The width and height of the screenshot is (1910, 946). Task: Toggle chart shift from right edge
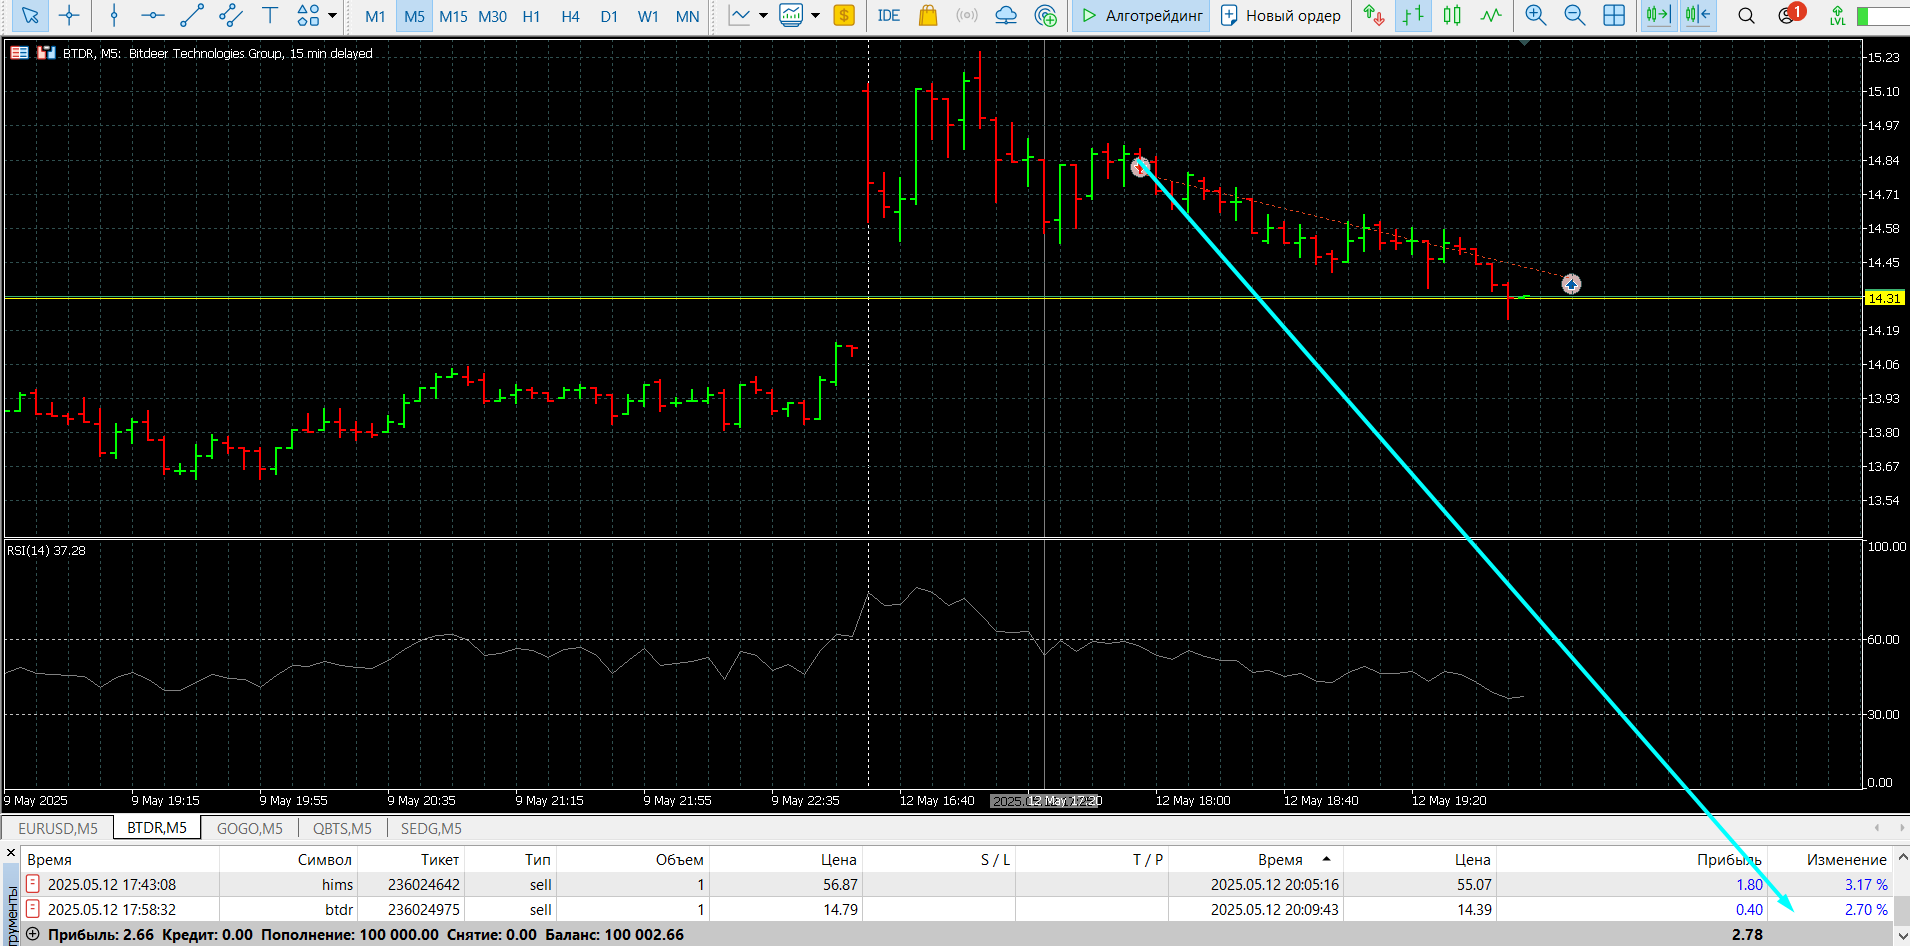[x=1697, y=15]
